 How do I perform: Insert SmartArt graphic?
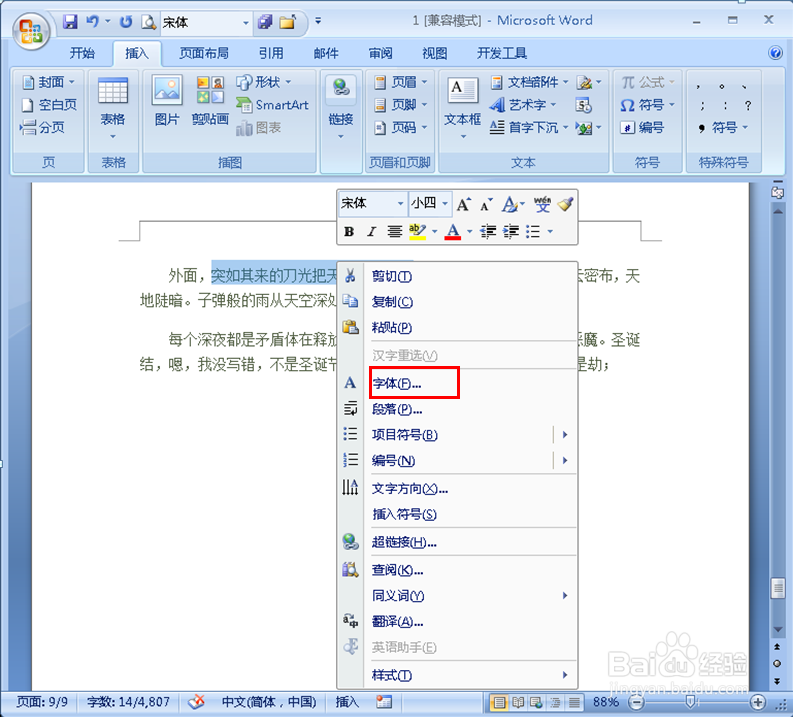273,105
